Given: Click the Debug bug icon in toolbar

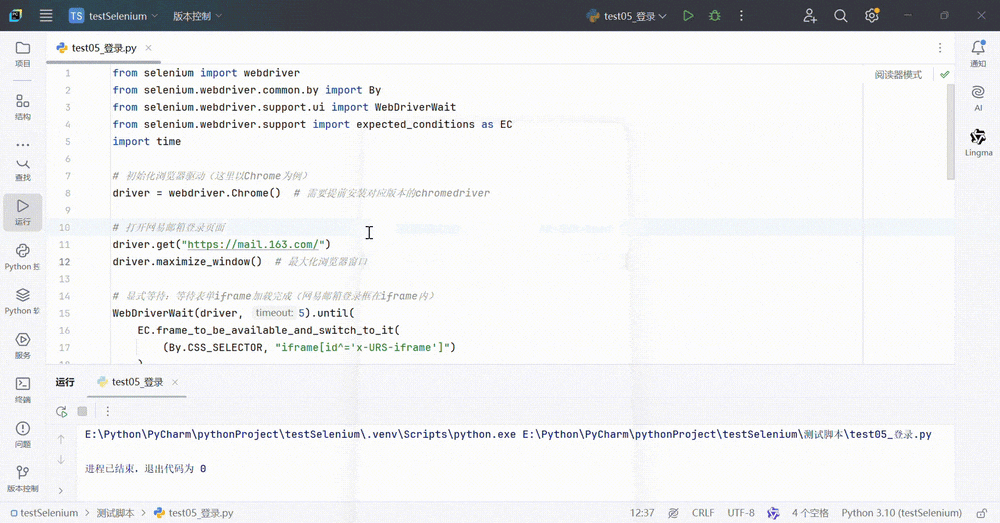Looking at the screenshot, I should (x=714, y=16).
